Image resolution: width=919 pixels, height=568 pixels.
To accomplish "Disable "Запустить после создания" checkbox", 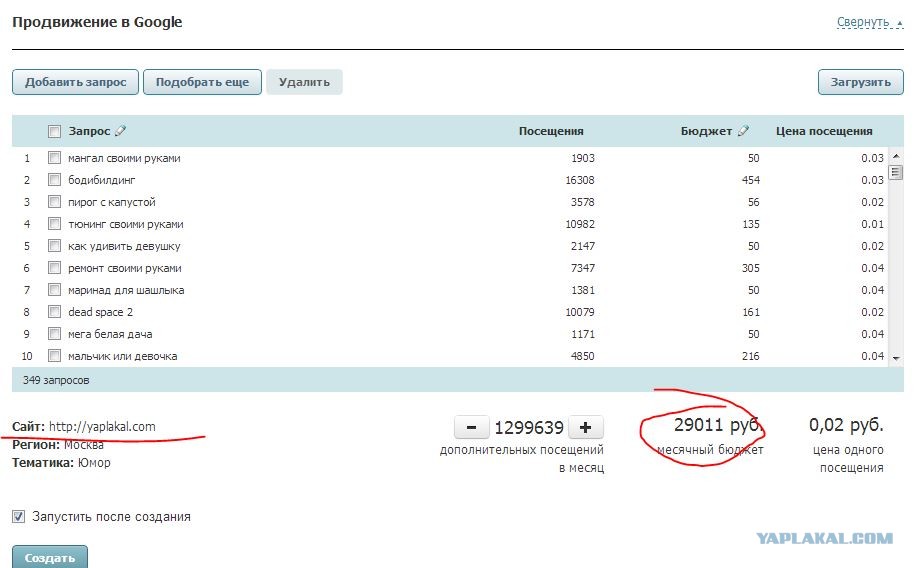I will [19, 517].
